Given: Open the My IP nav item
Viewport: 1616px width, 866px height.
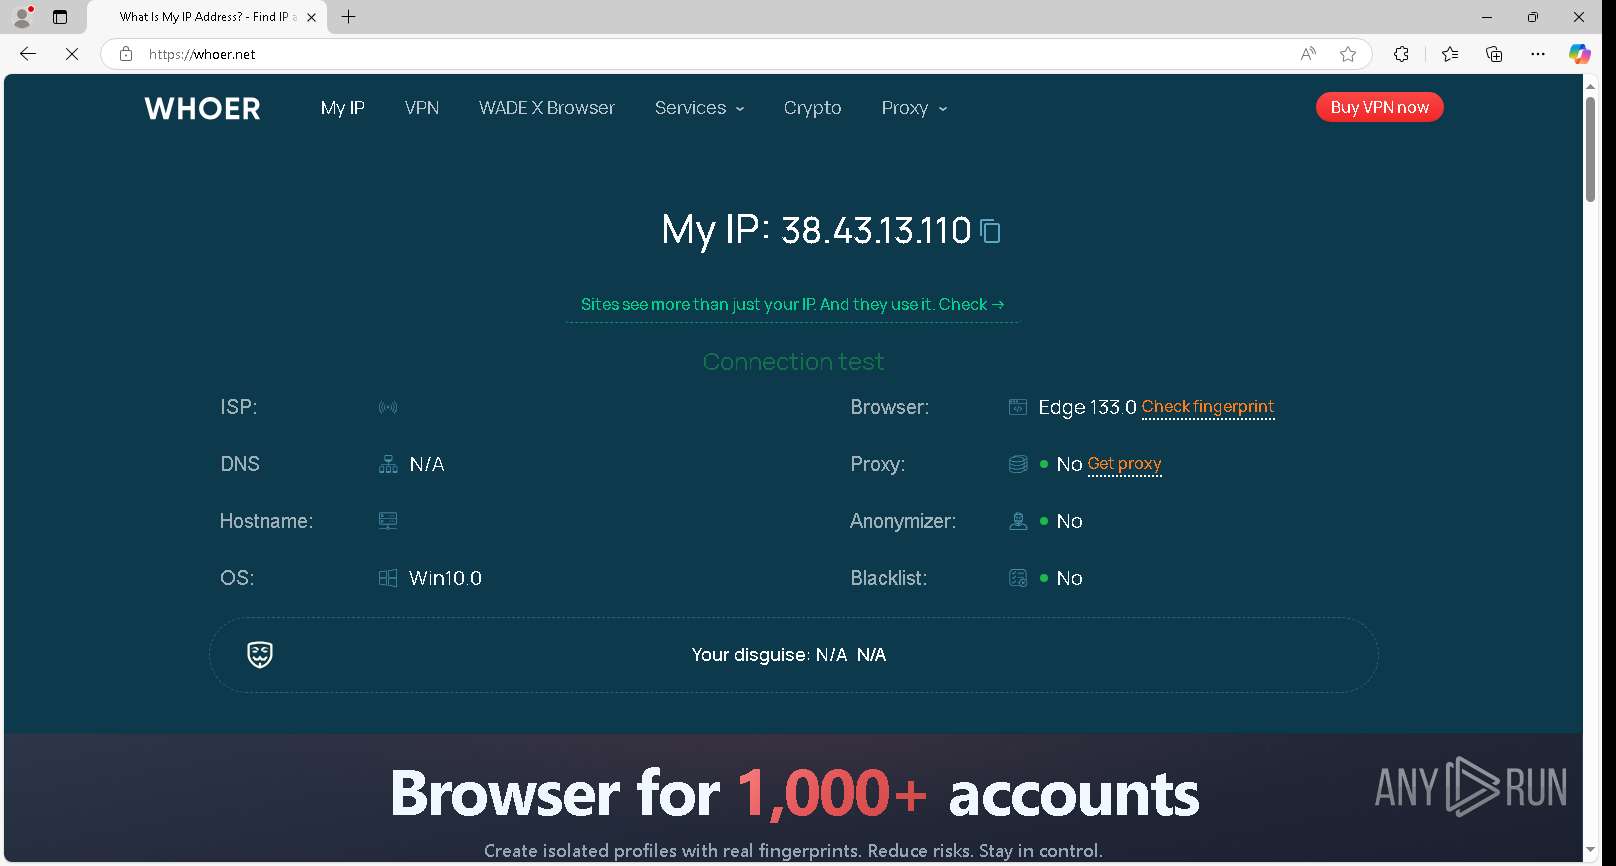Looking at the screenshot, I should (343, 108).
